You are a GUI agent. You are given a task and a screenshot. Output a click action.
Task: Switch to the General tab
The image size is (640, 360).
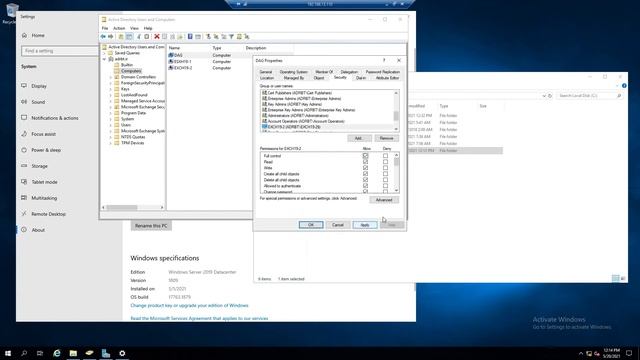tap(266, 72)
